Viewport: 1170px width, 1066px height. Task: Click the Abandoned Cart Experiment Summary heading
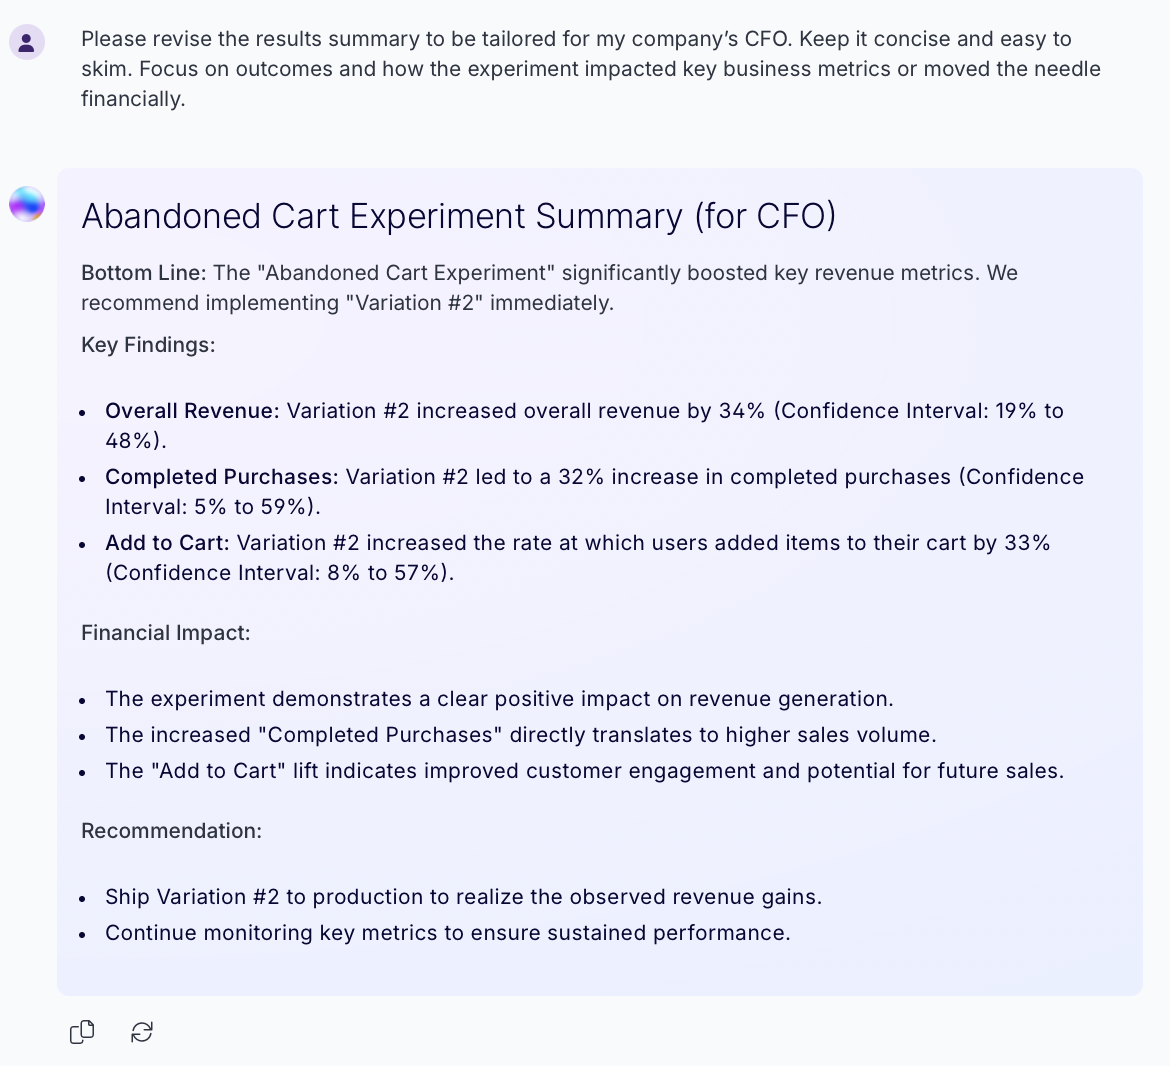tap(458, 216)
